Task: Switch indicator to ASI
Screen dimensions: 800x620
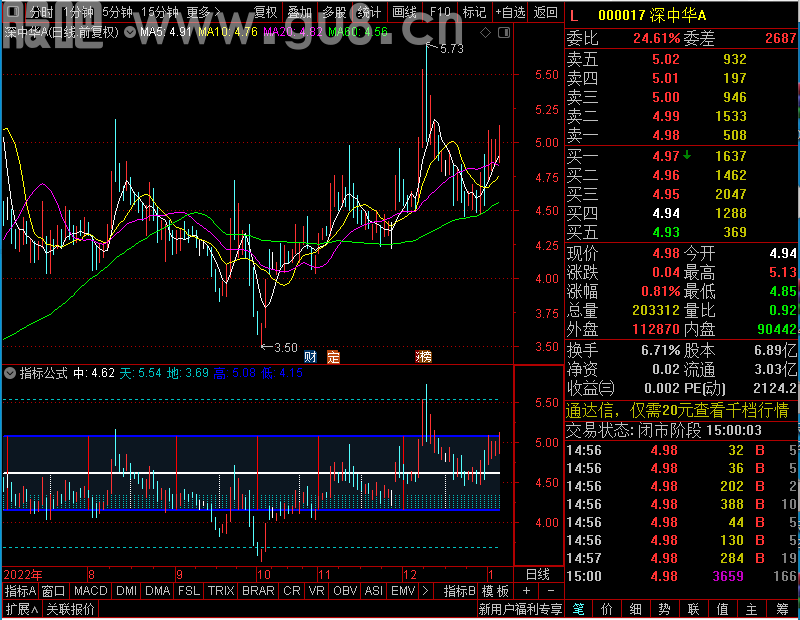Action: pos(373,591)
